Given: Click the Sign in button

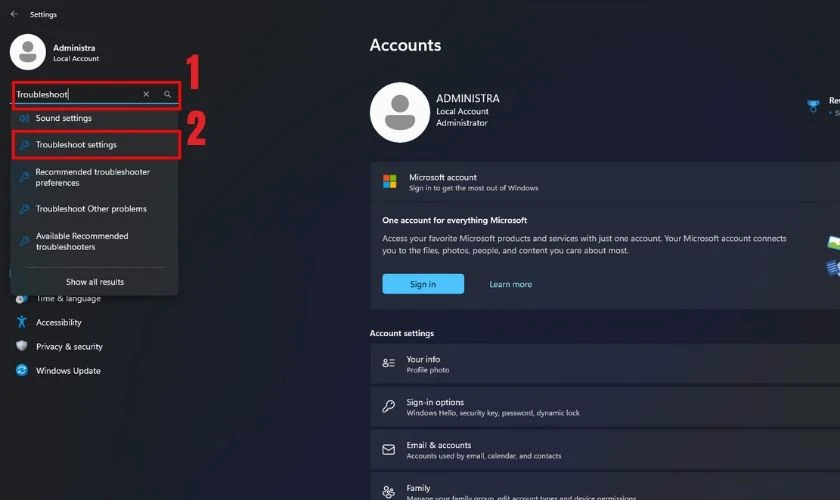Looking at the screenshot, I should tap(423, 284).
